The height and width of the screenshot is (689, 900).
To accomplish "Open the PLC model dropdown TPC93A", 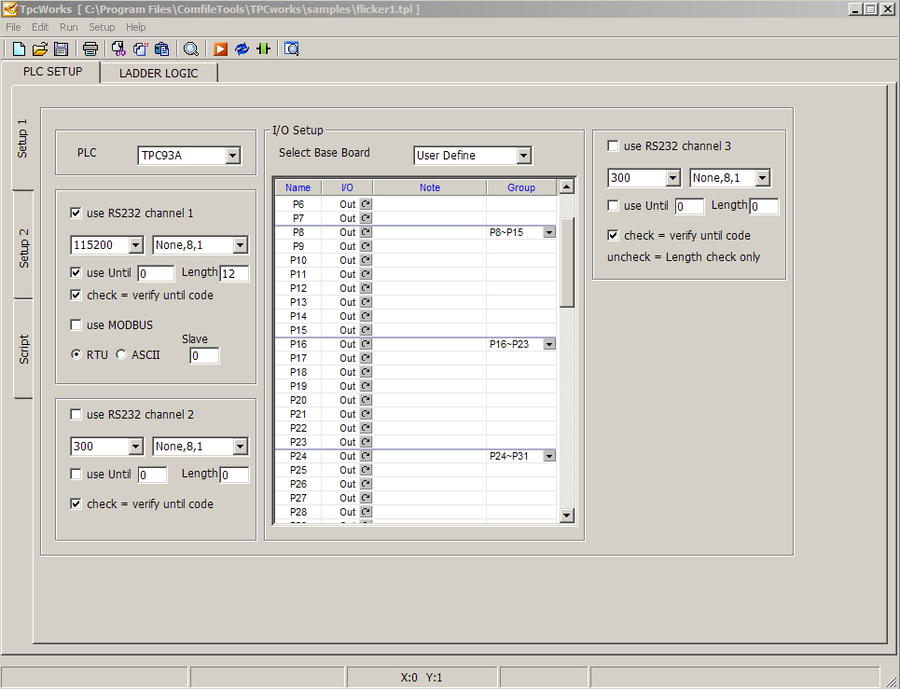I will click(232, 156).
